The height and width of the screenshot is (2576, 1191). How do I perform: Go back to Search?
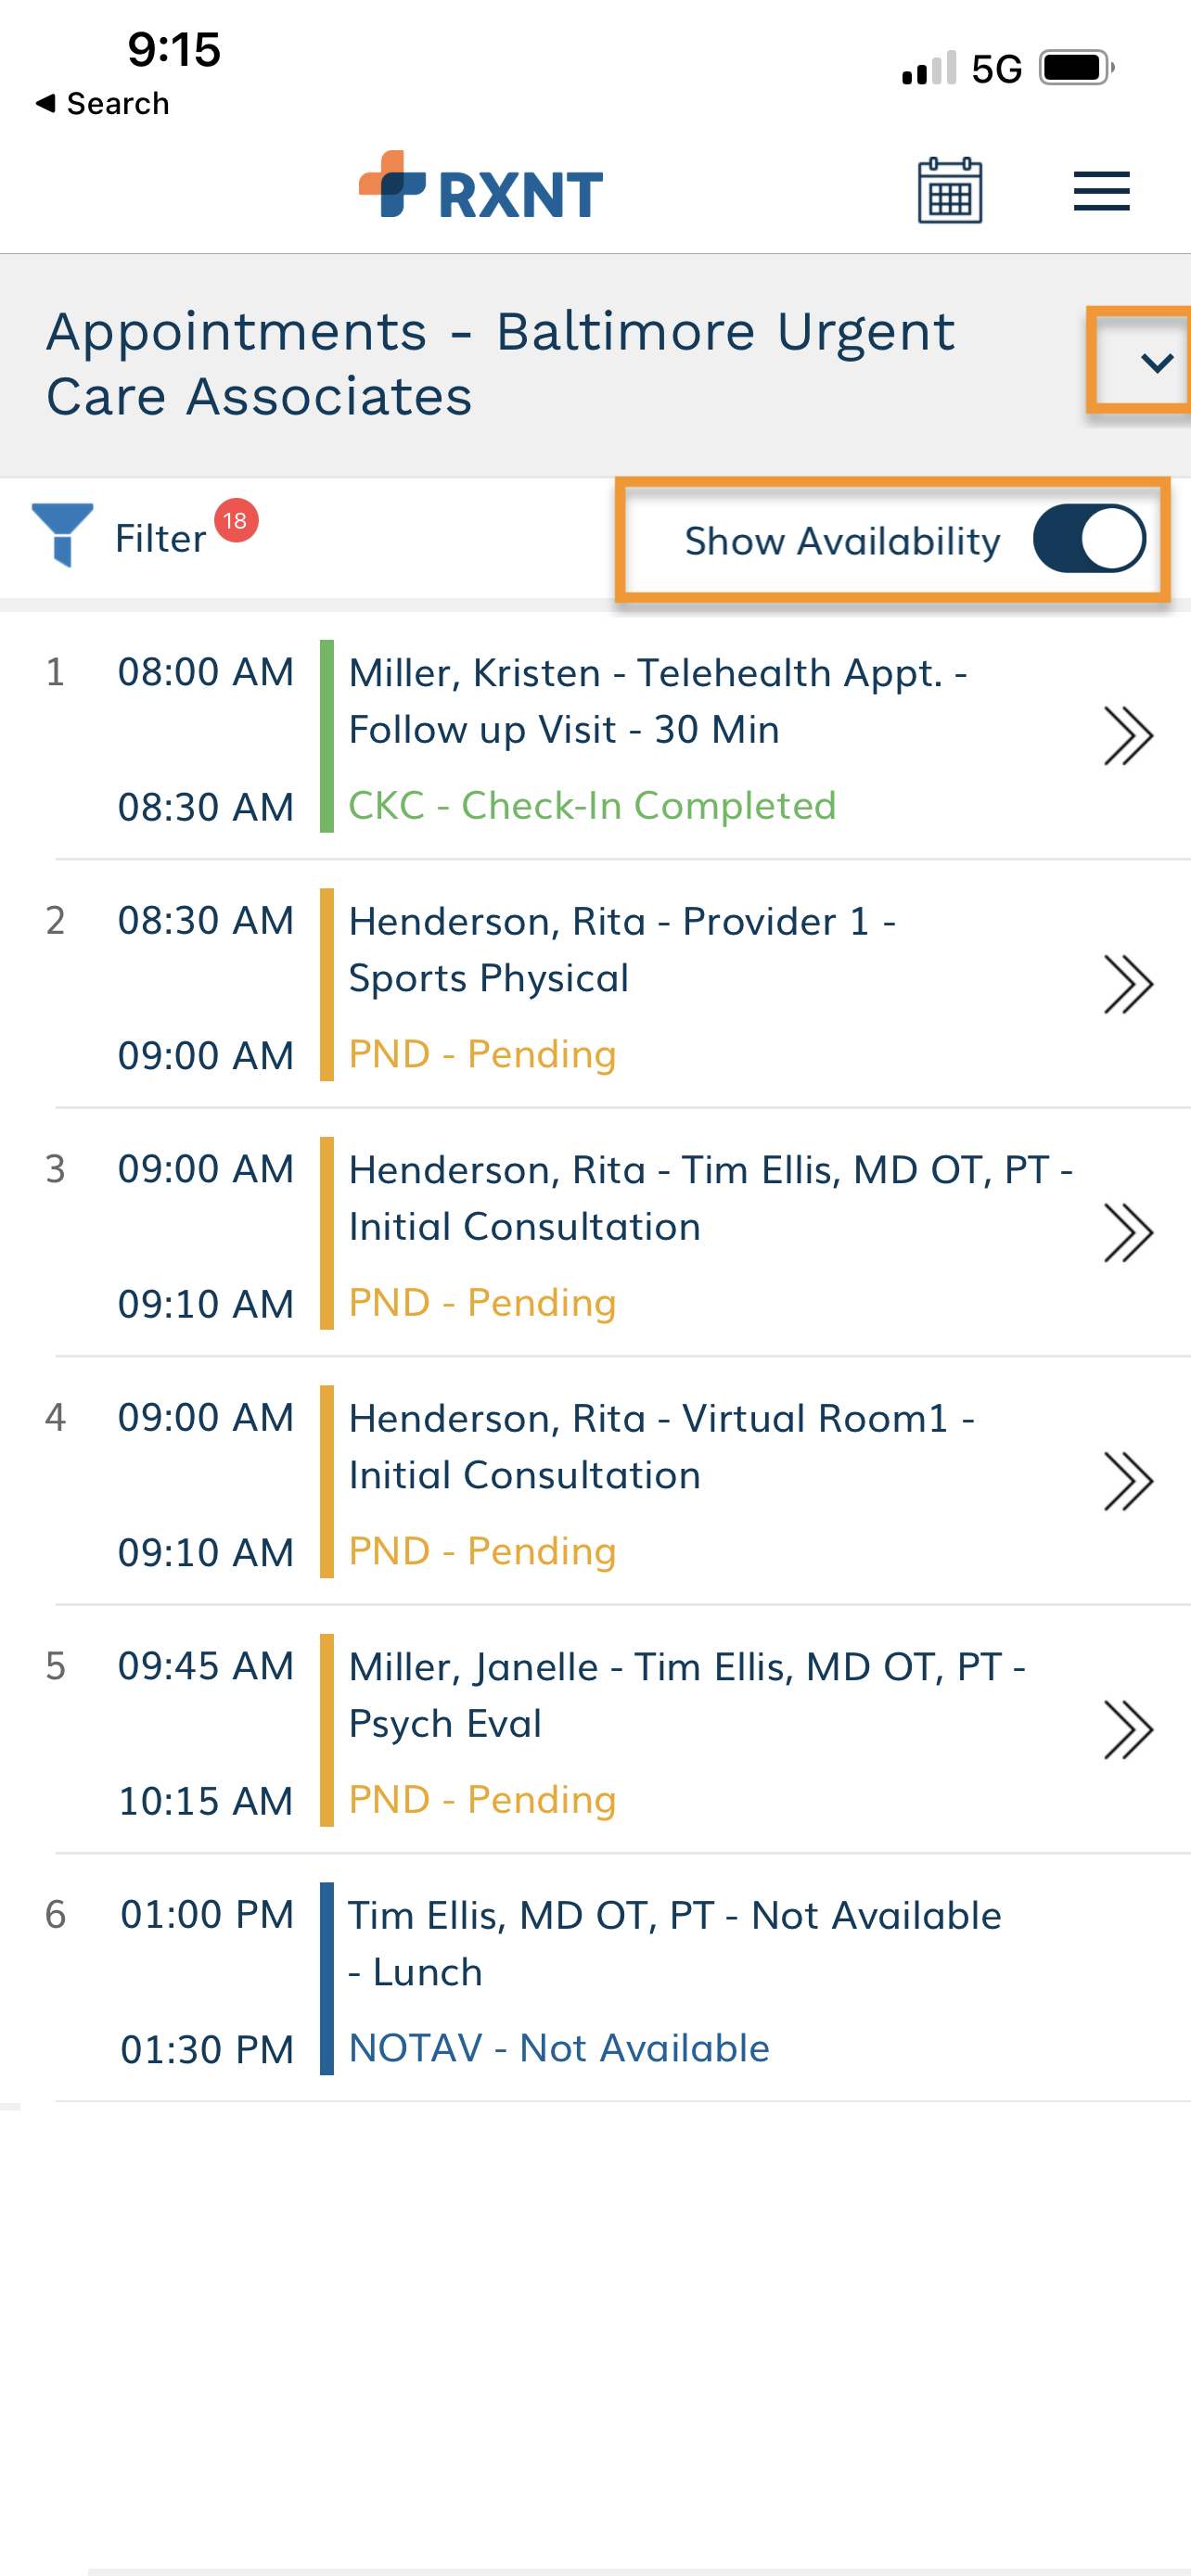[x=102, y=103]
